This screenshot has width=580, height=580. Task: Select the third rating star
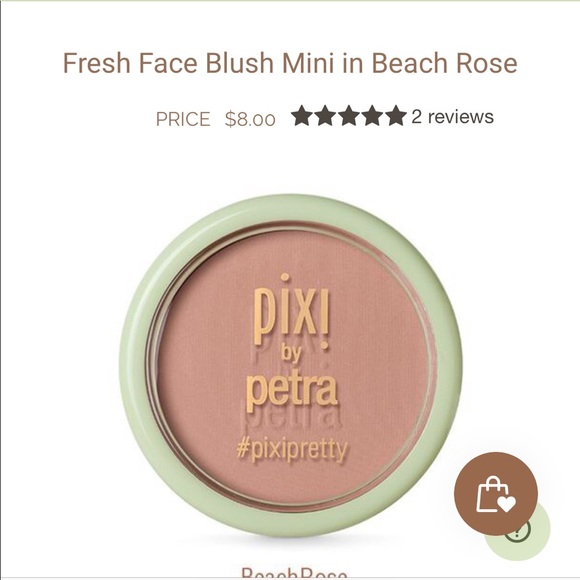coord(349,115)
